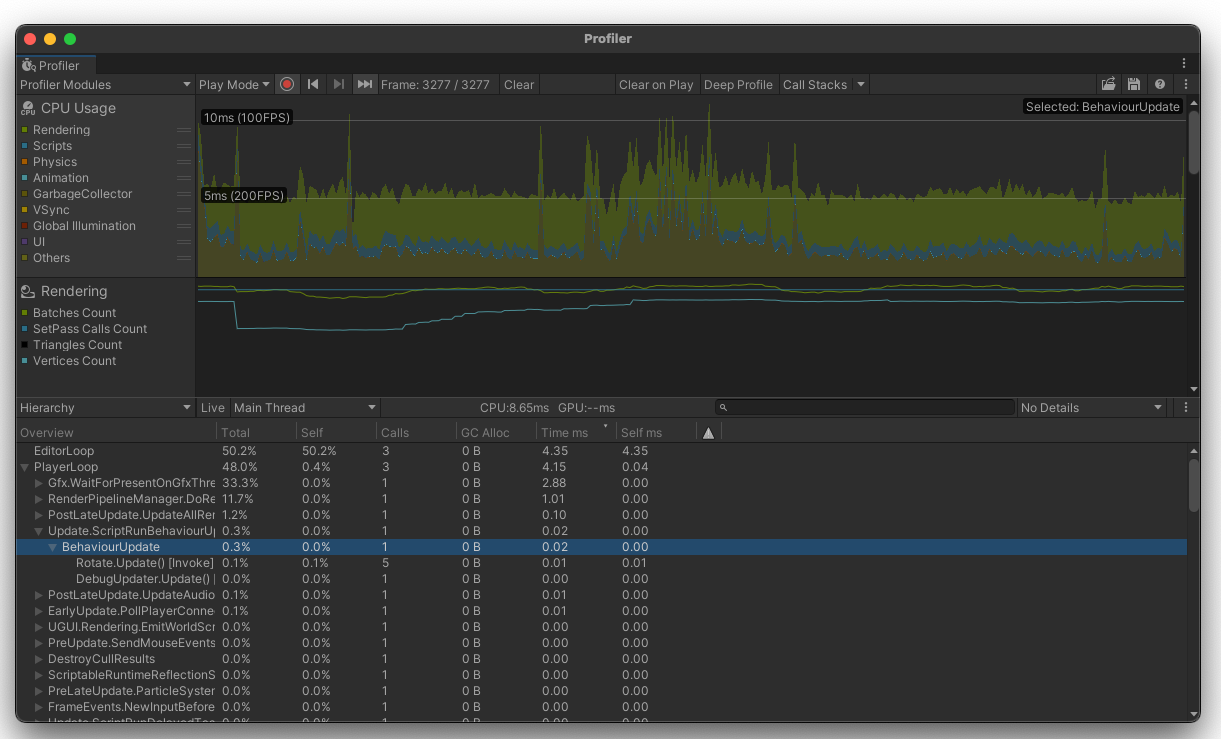This screenshot has width=1221, height=739.
Task: Click the warning triangle column header
Action: tap(708, 433)
